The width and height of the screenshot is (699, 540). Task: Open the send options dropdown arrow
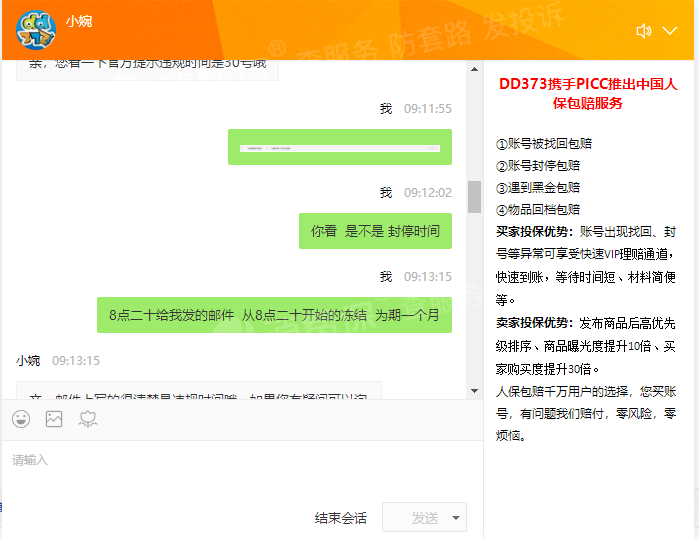tap(456, 517)
